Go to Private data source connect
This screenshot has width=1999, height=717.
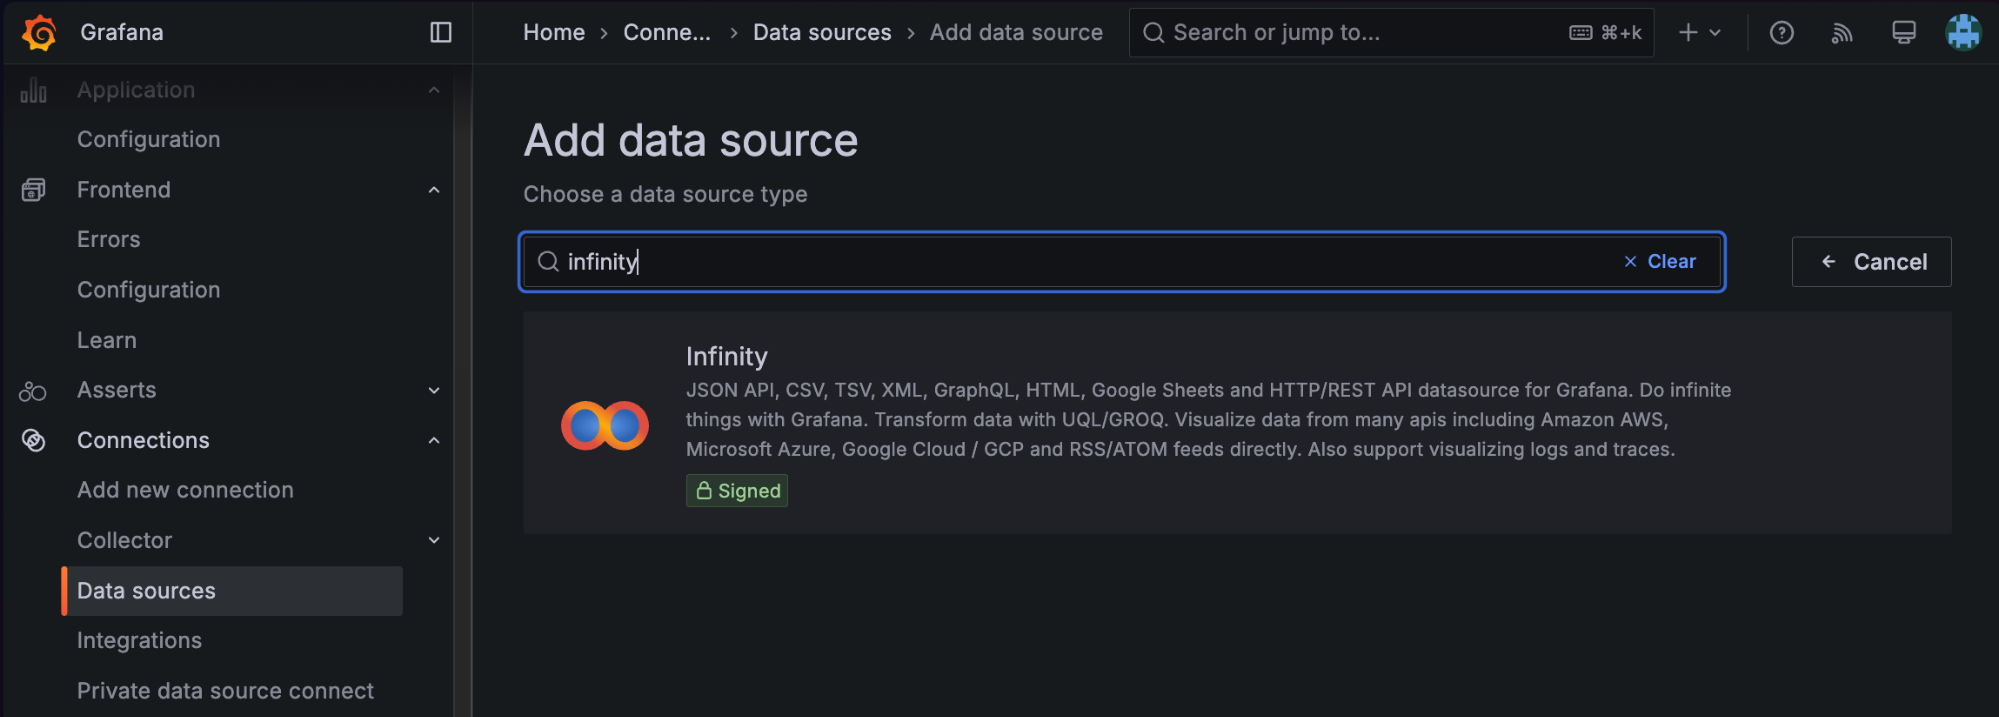(225, 690)
